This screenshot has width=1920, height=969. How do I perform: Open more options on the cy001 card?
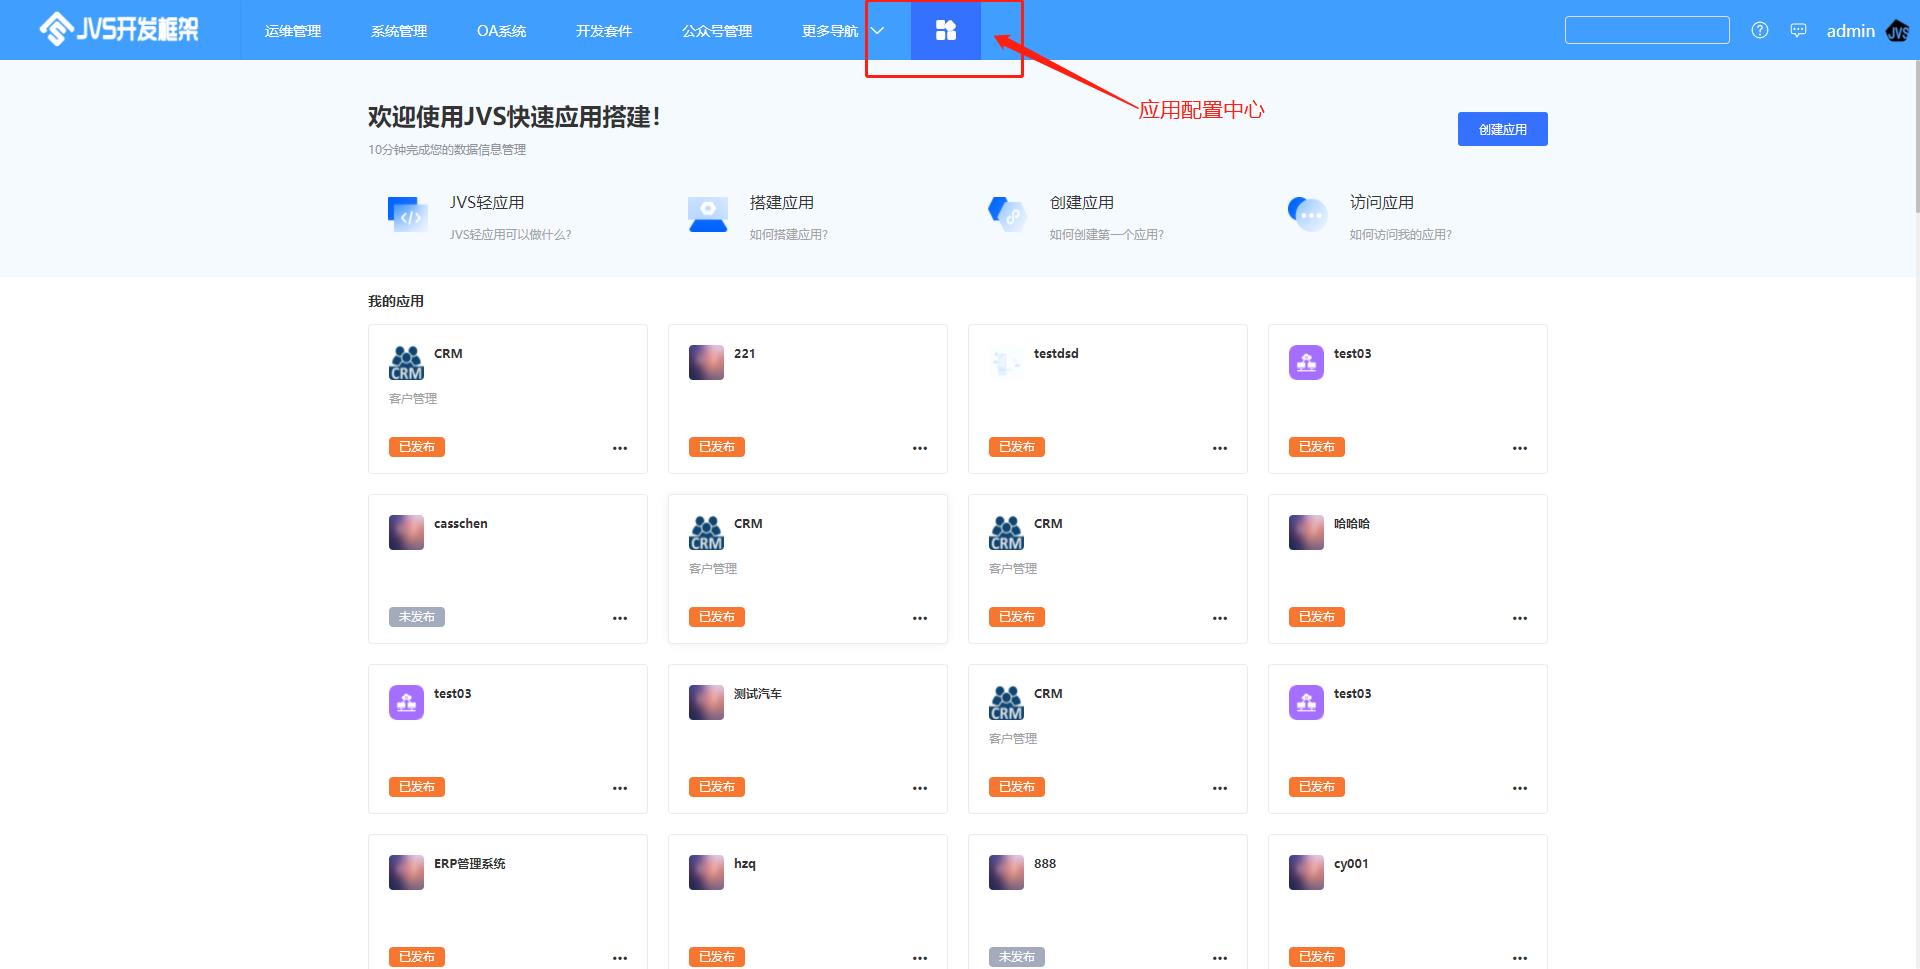[x=1520, y=958]
